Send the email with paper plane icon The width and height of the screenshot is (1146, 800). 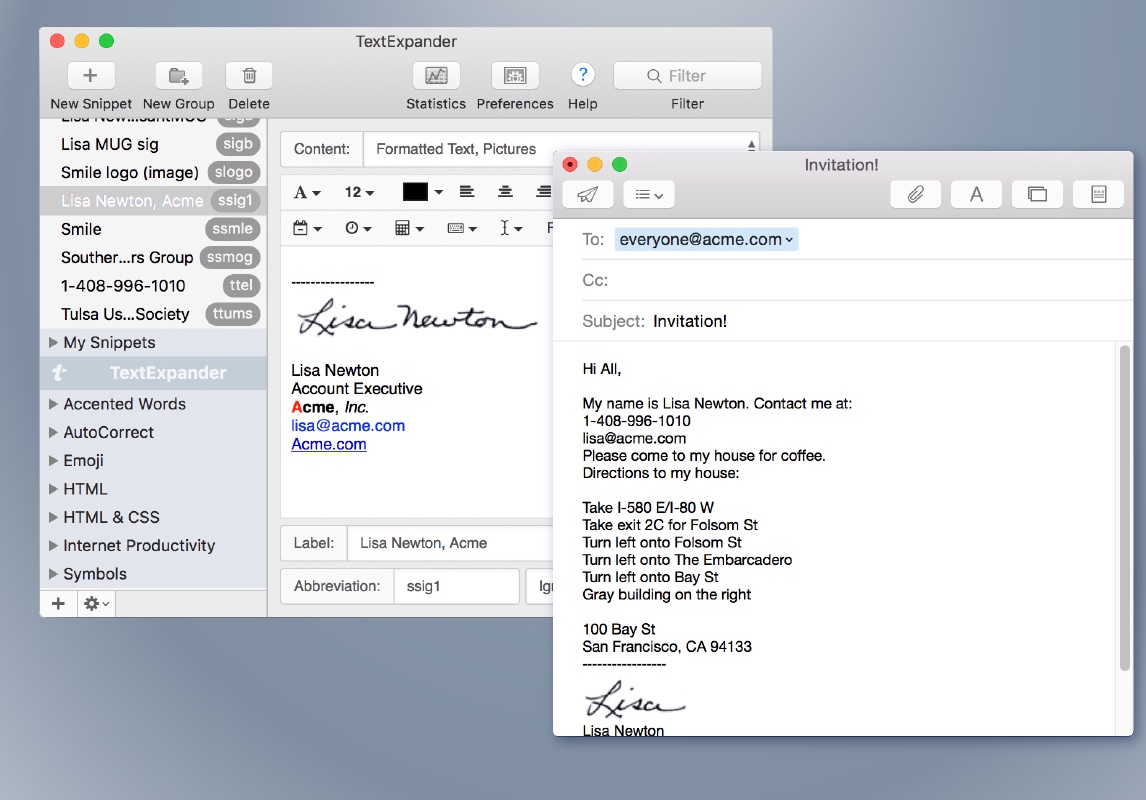[x=588, y=194]
